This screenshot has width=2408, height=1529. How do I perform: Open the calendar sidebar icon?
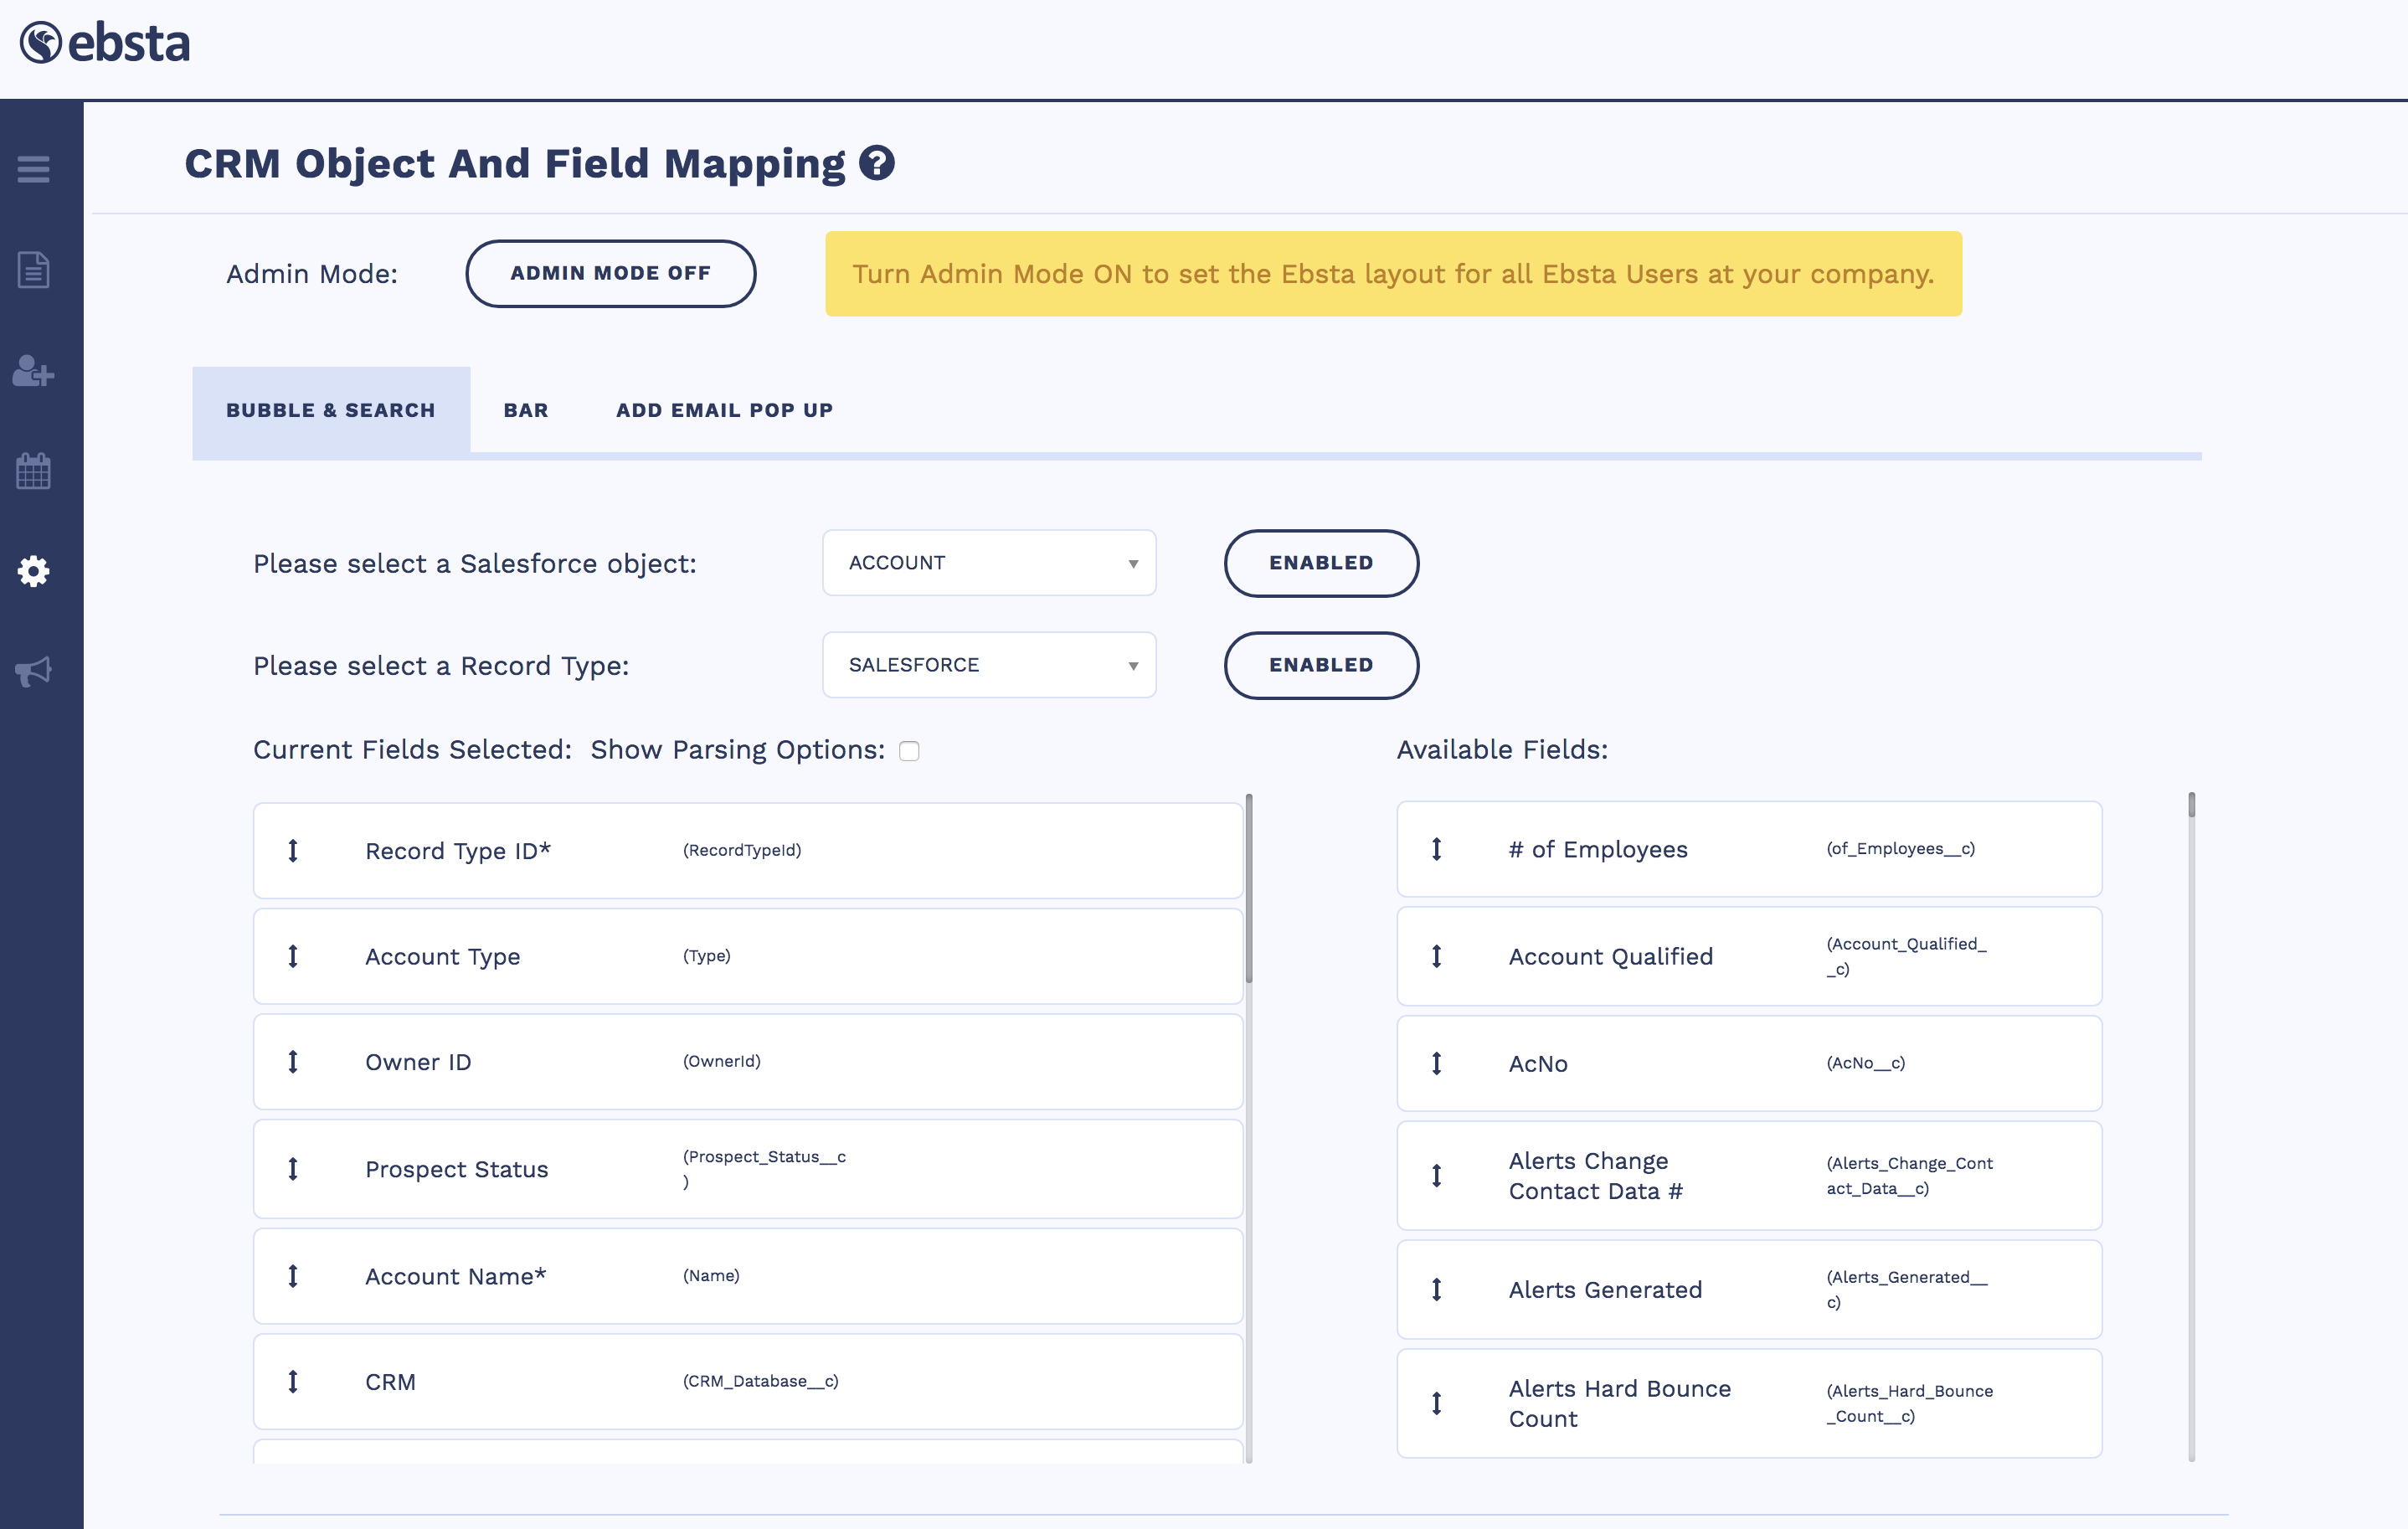33,471
